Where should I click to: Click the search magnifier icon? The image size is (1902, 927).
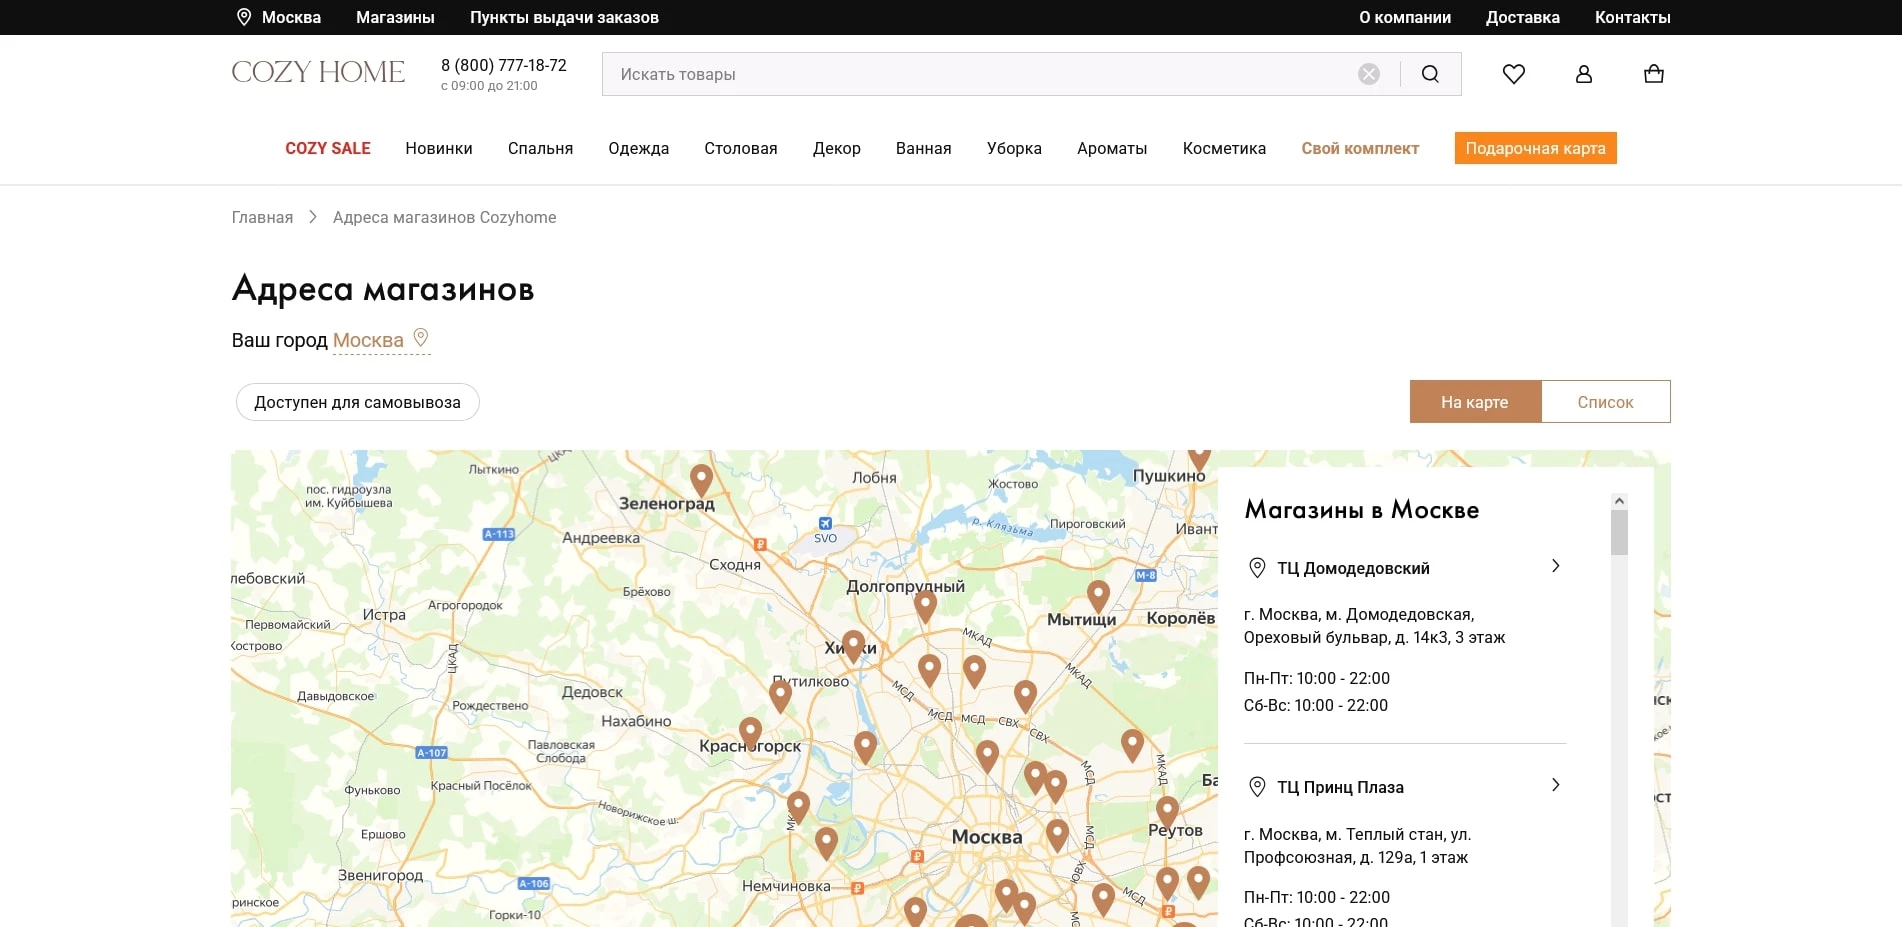coord(1430,74)
